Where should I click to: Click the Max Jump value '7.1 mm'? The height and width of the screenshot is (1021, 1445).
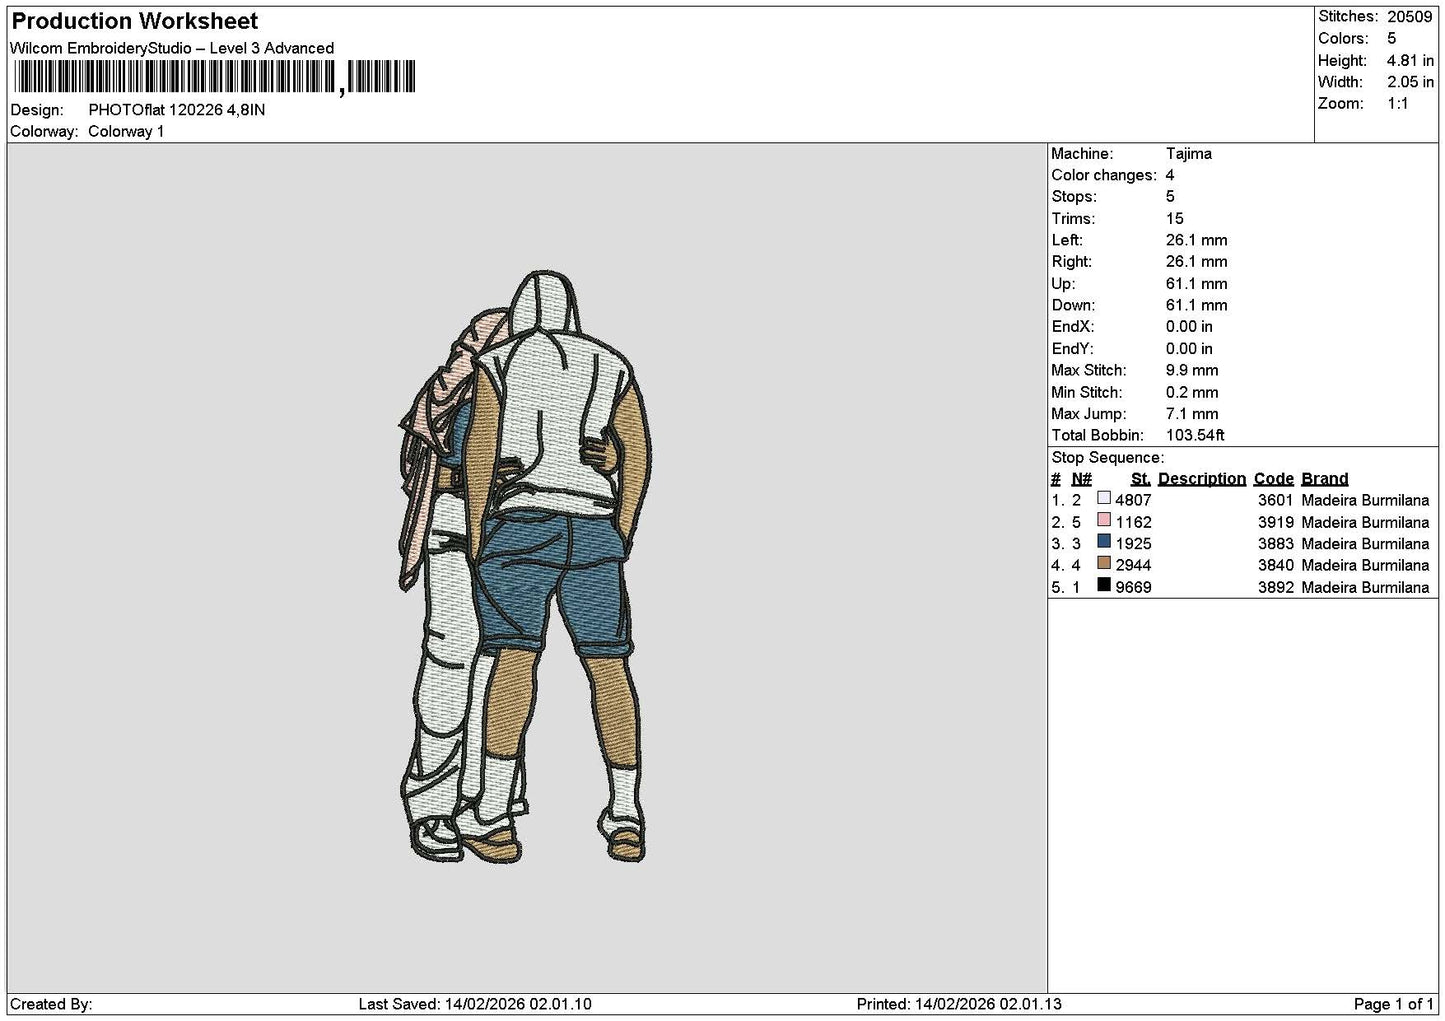(1192, 414)
